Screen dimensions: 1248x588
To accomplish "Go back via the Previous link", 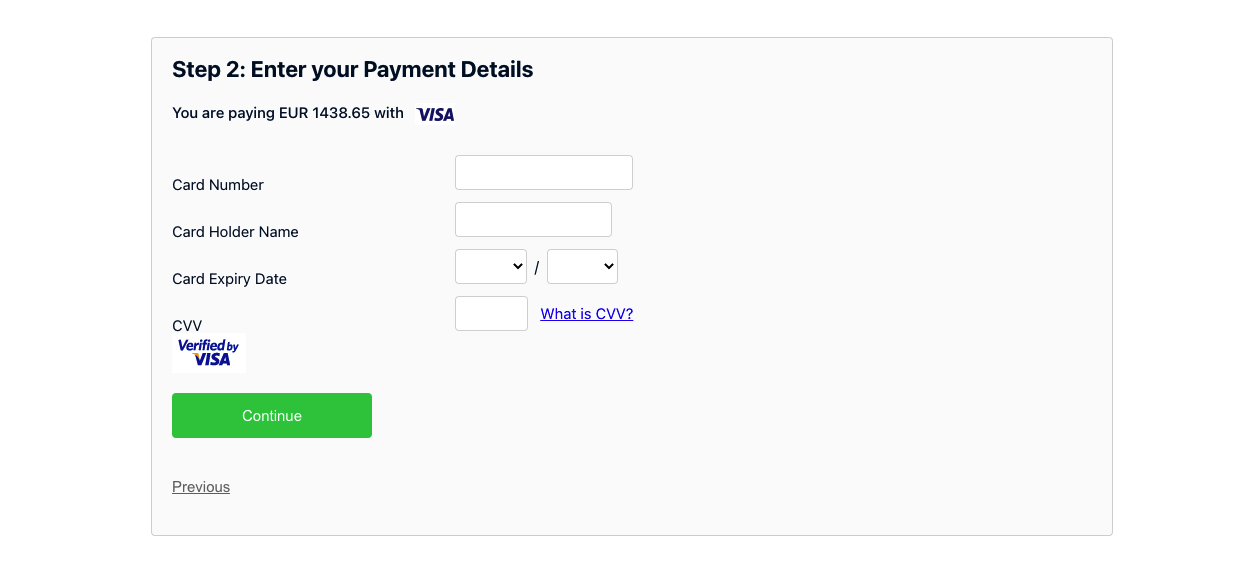I will (201, 487).
